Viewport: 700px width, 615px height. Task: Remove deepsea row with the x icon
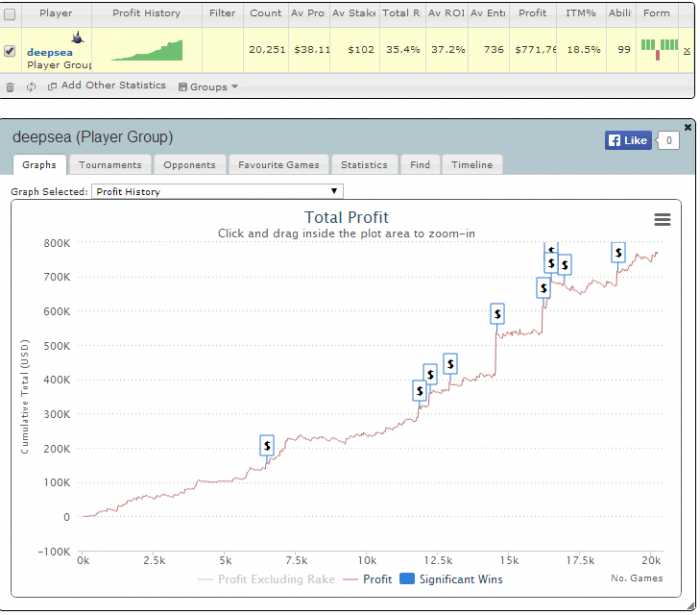[x=687, y=51]
